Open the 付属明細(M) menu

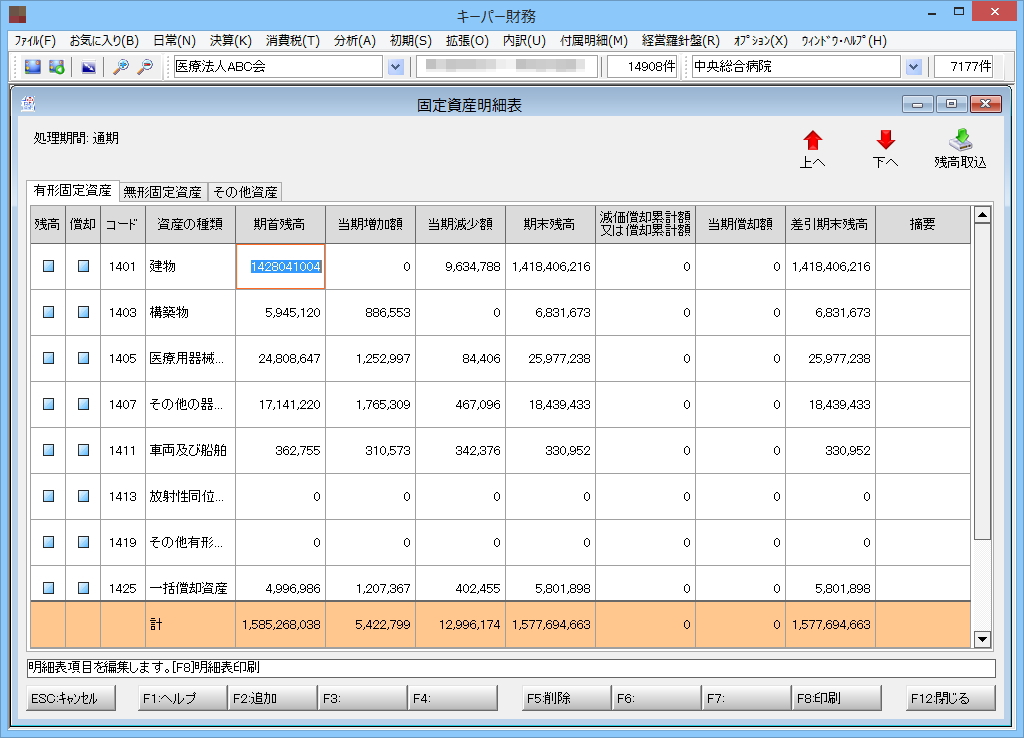click(594, 40)
